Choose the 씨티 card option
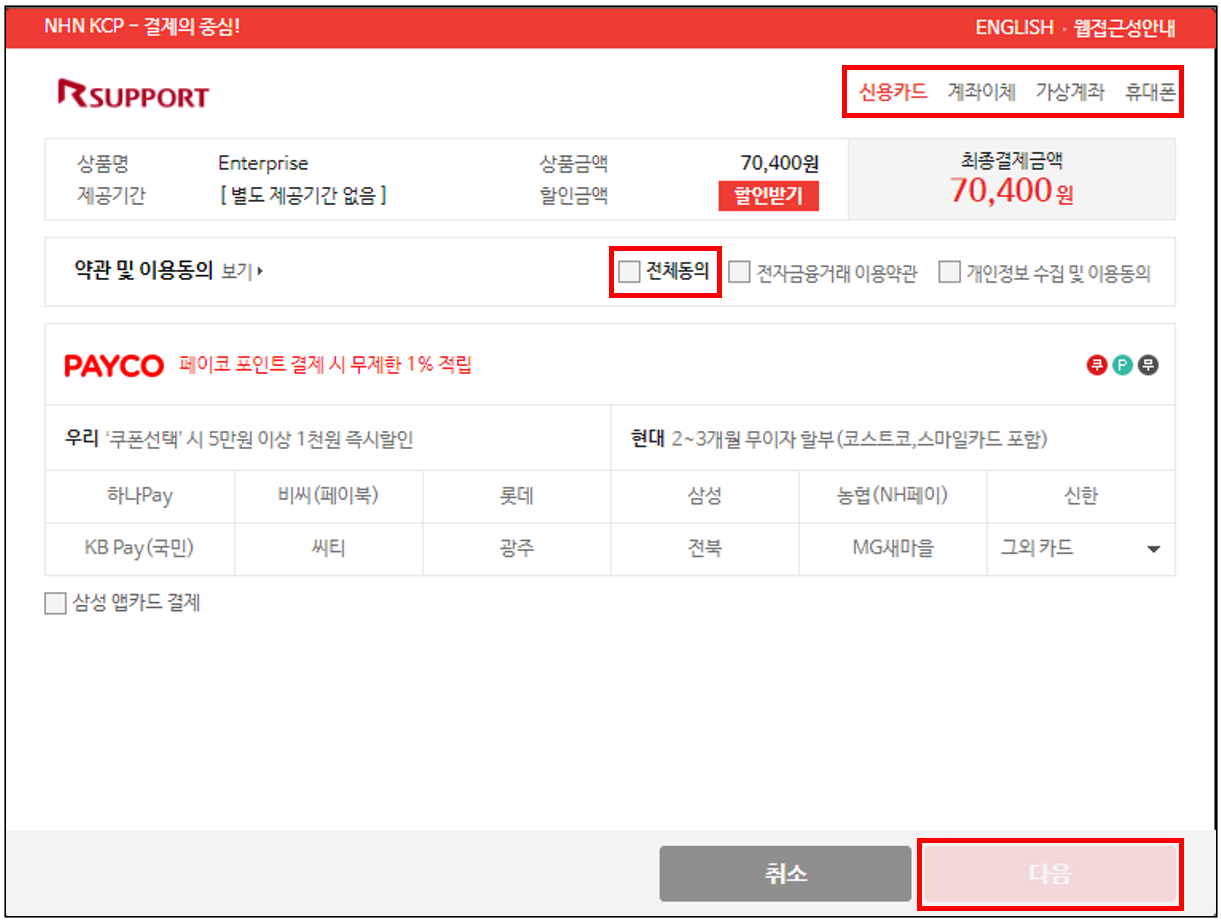1221x924 pixels. coord(329,549)
